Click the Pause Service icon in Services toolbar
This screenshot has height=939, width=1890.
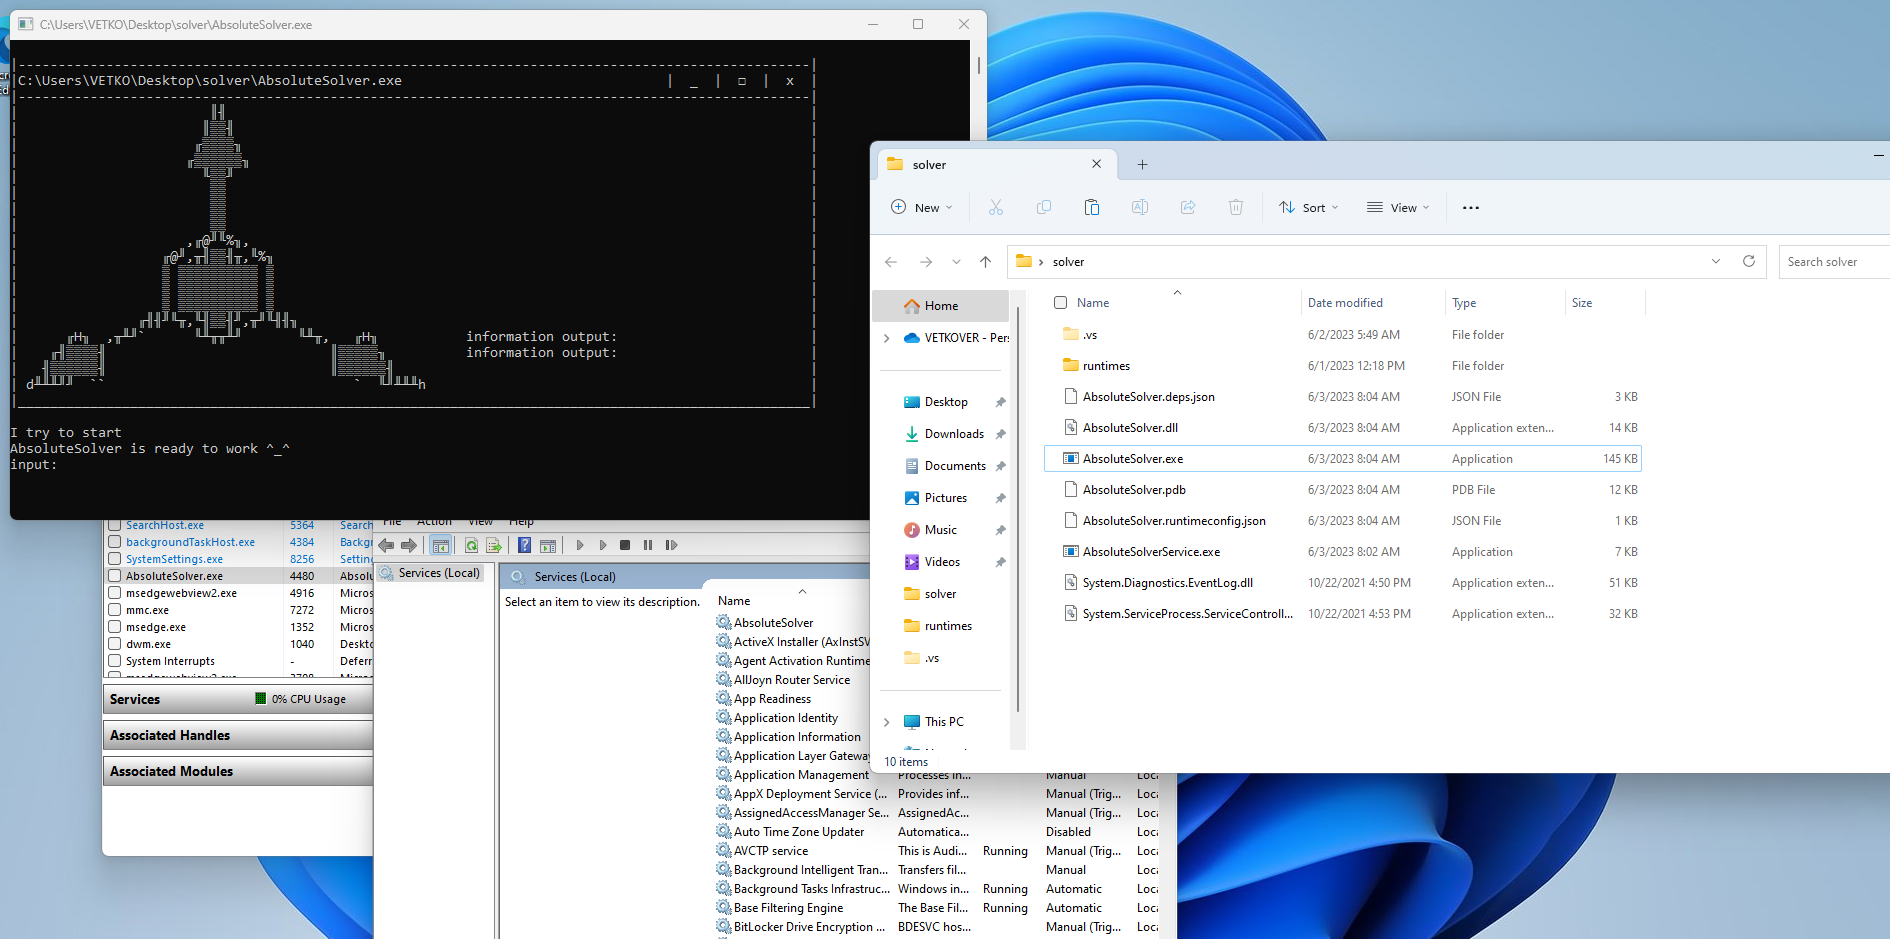tap(648, 545)
